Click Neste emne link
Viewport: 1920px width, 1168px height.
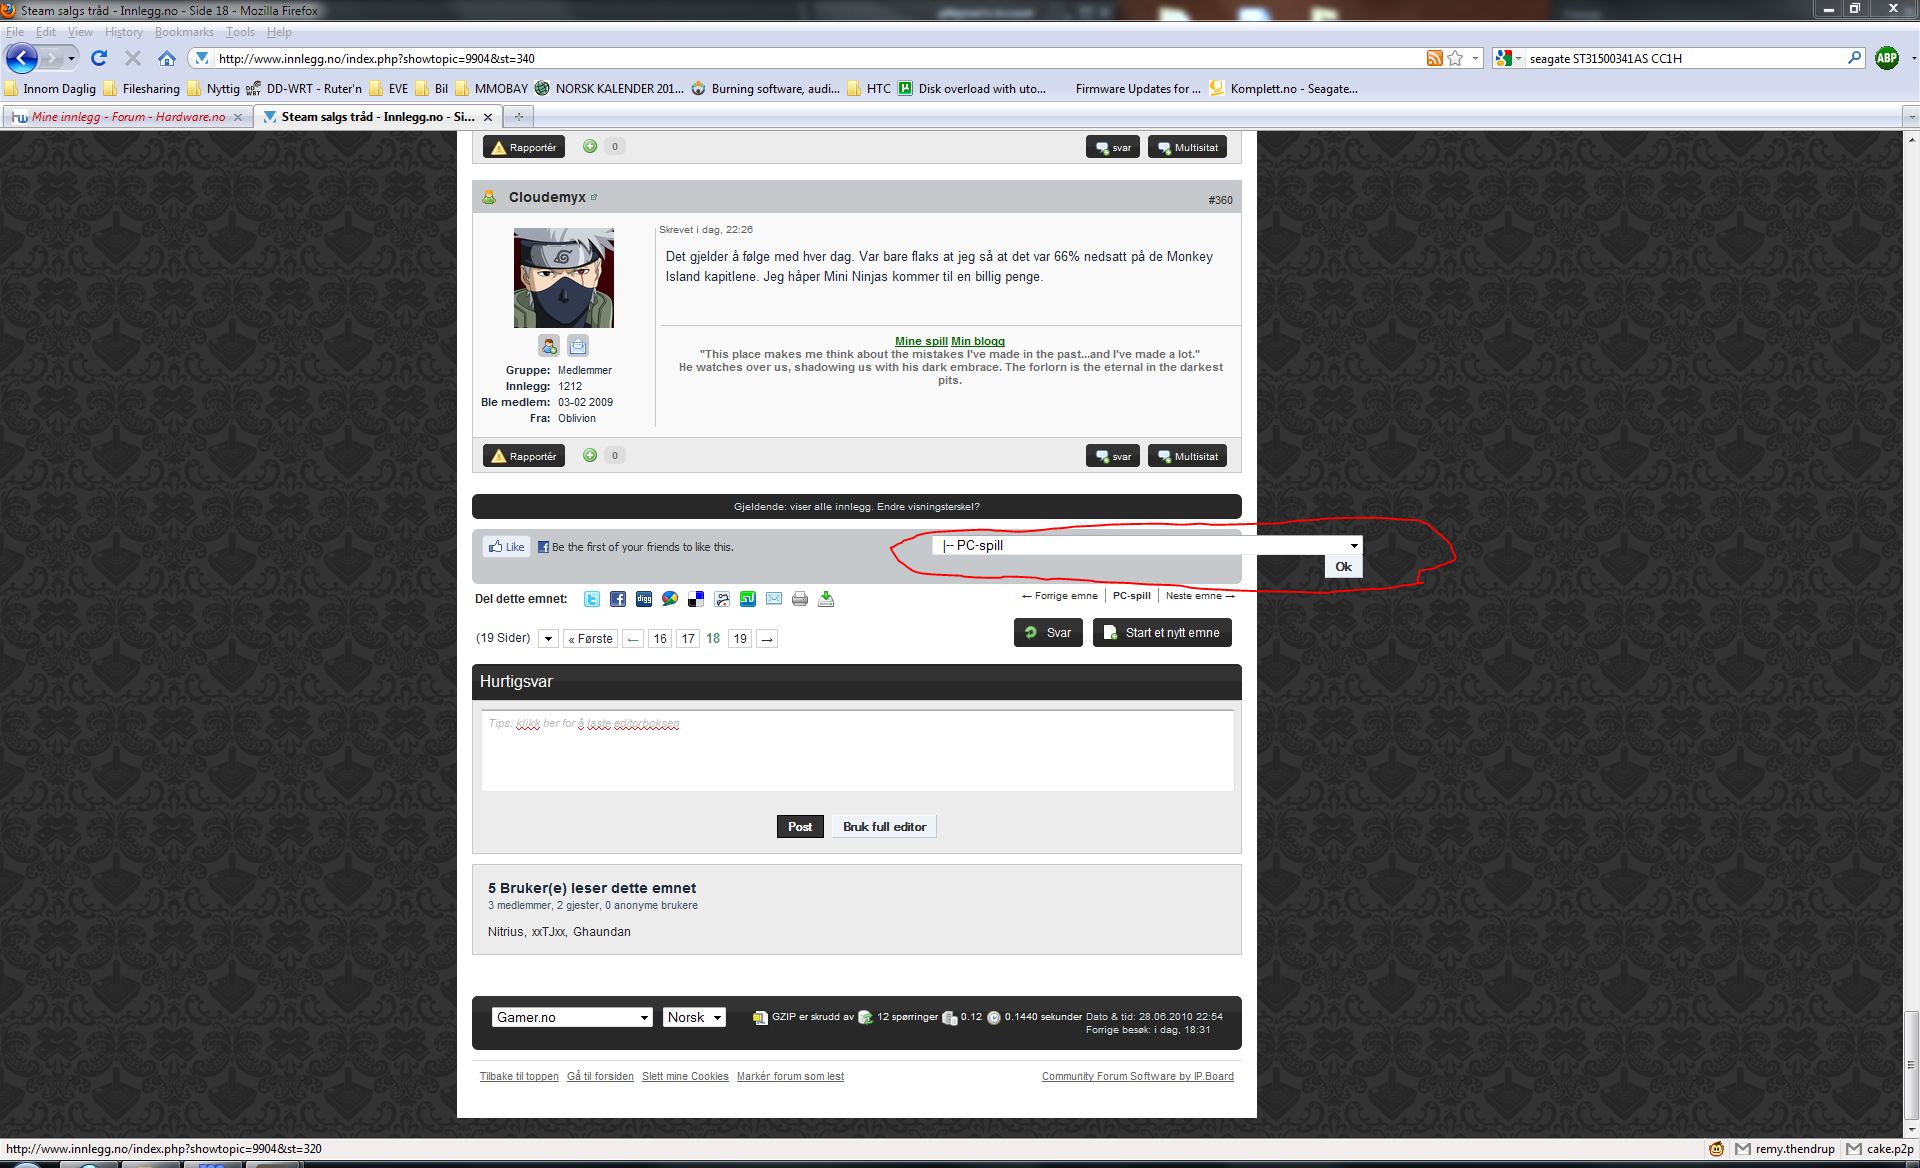point(1200,596)
